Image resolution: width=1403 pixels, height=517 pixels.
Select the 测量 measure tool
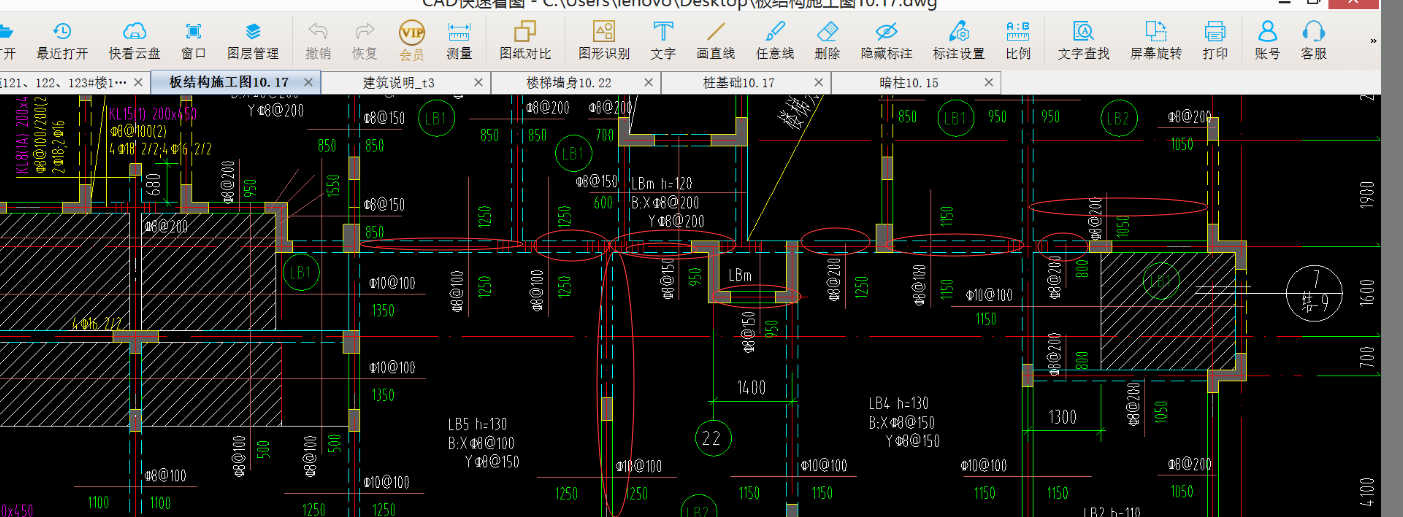coord(459,41)
